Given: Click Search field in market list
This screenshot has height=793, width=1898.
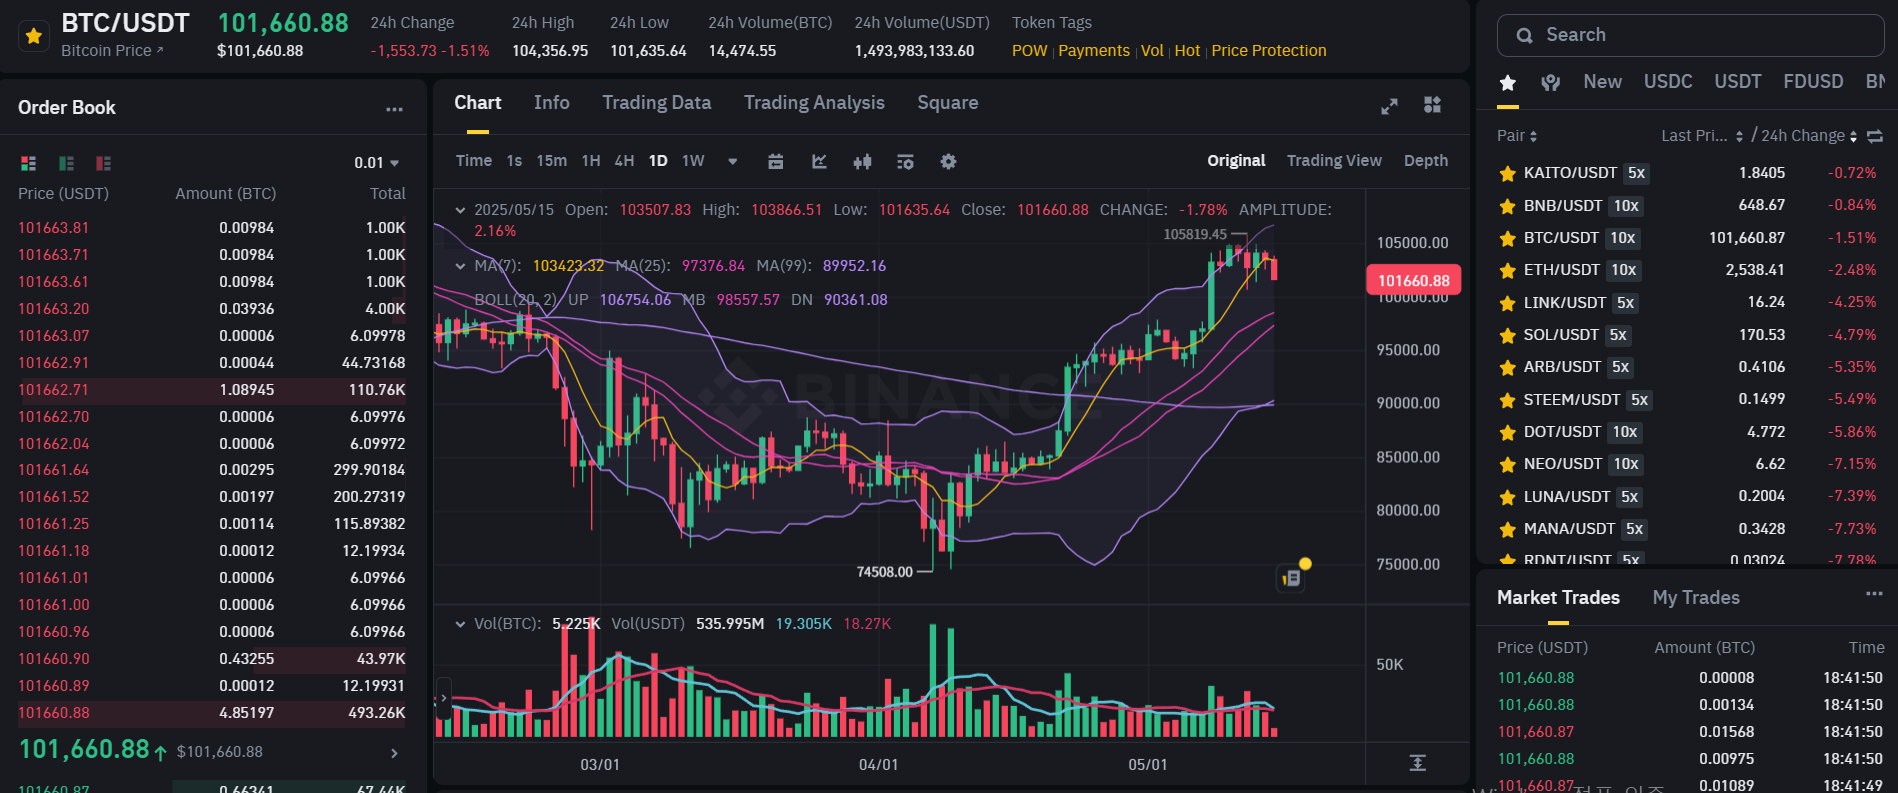Looking at the screenshot, I should 1690,35.
